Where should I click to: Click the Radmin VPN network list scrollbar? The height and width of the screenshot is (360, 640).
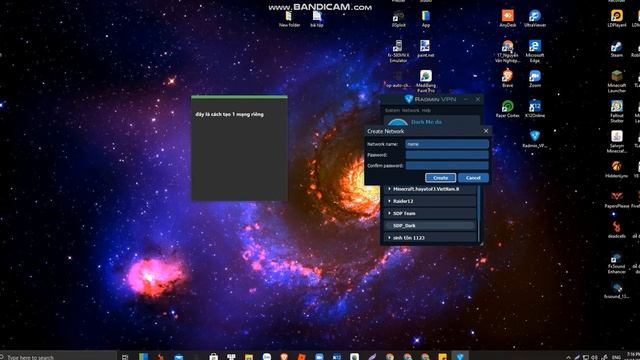click(479, 213)
